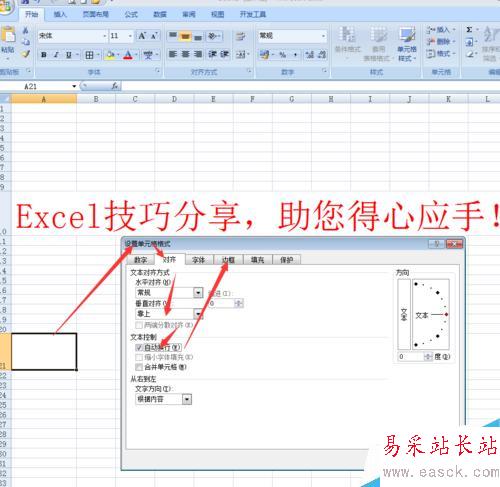The height and width of the screenshot is (487, 500).
Task: Click the 格式 format cells ribbon button
Action: click(x=441, y=53)
